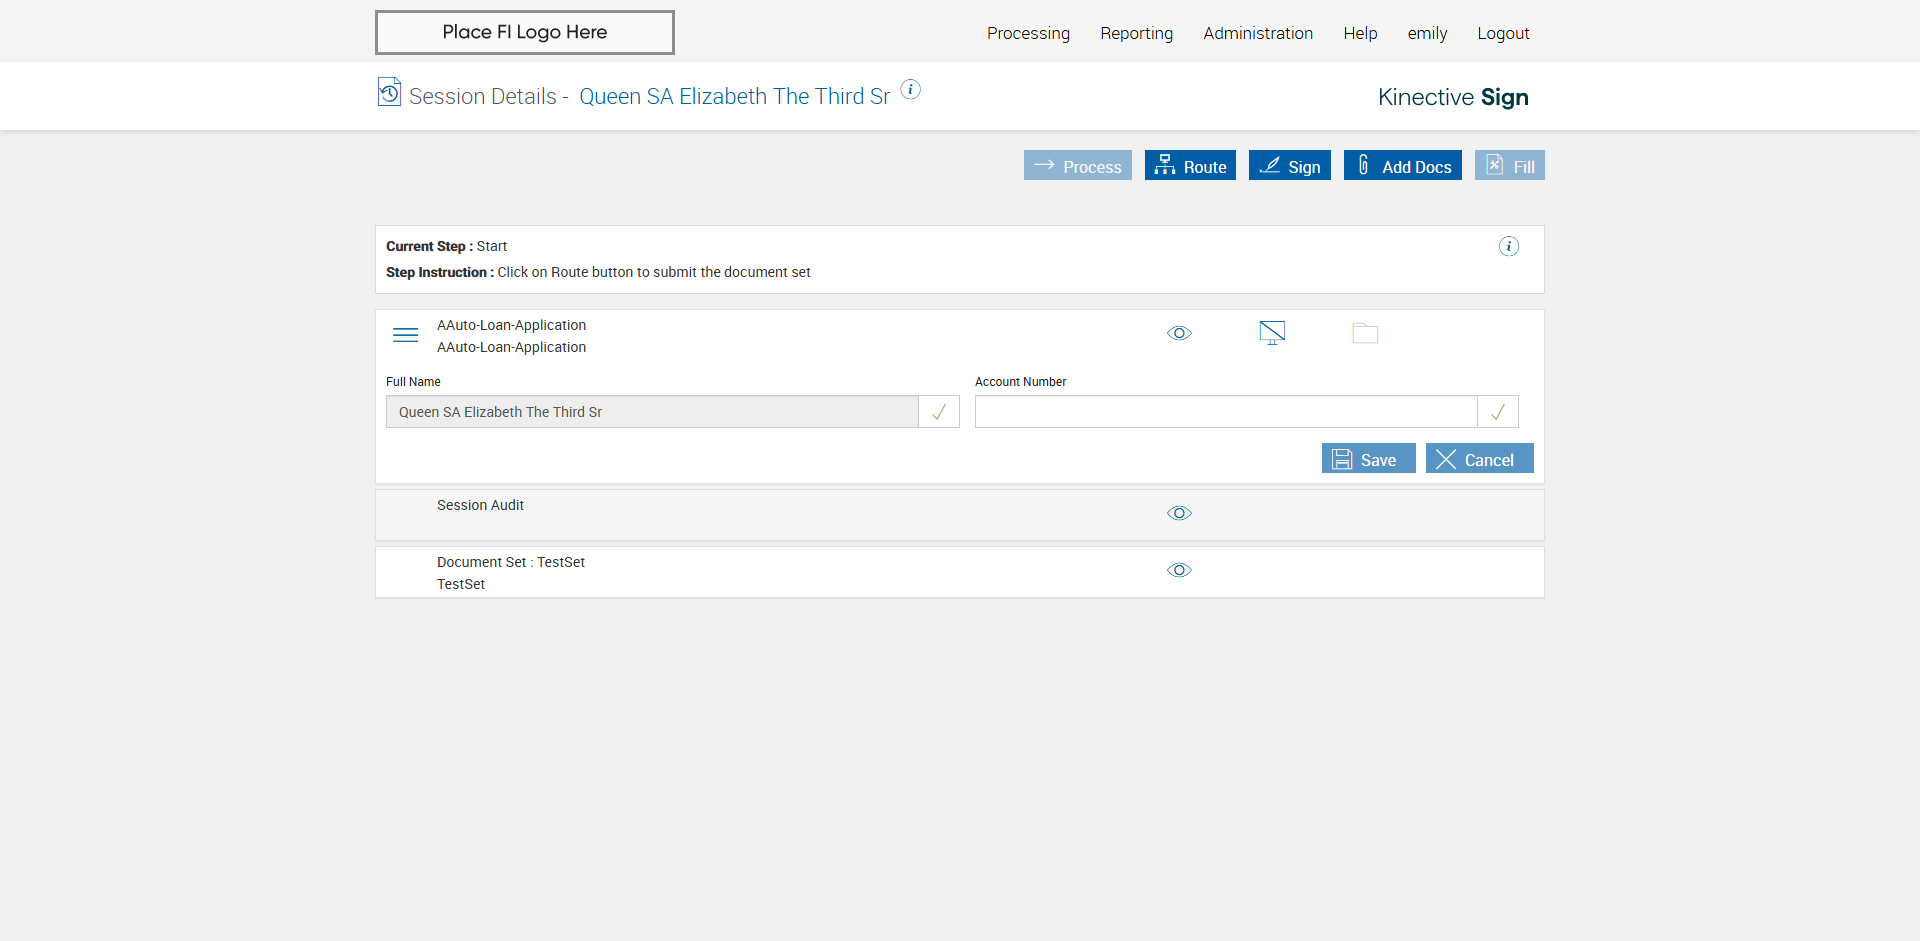Open the AAuto-Loan-Application hamburger menu
This screenshot has width=1920, height=941.
click(x=405, y=335)
